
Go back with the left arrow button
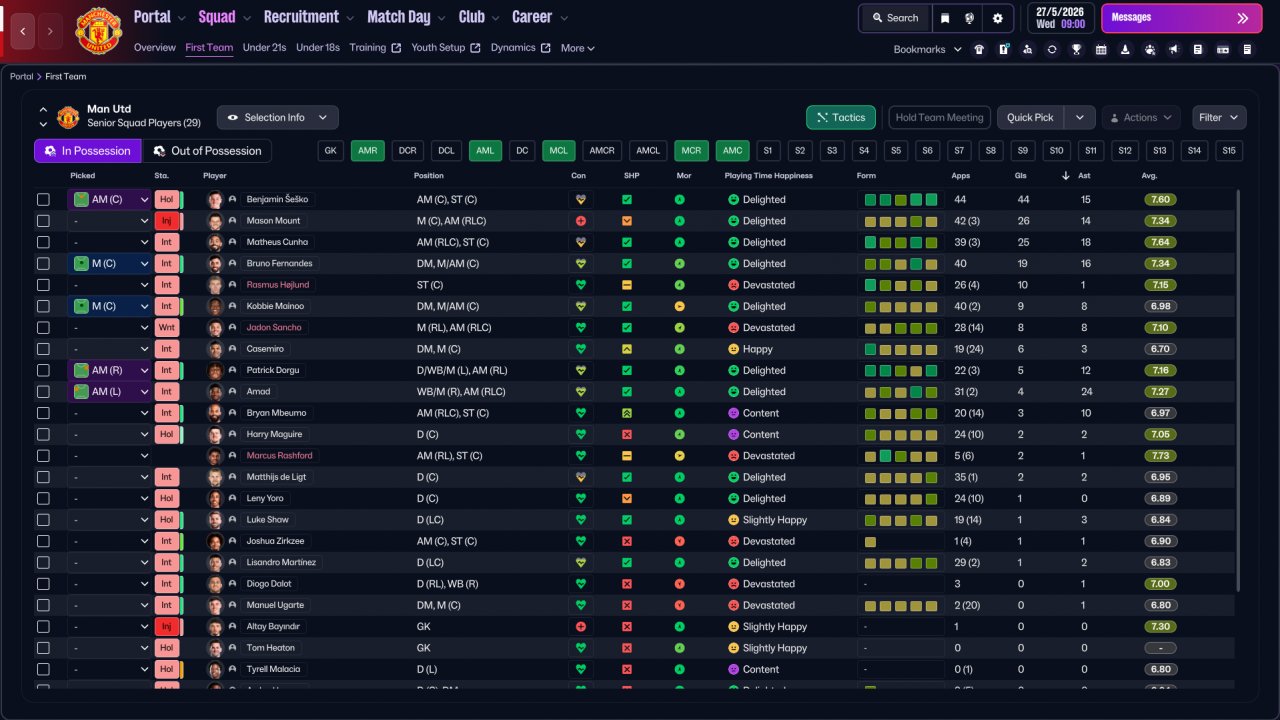(x=22, y=32)
